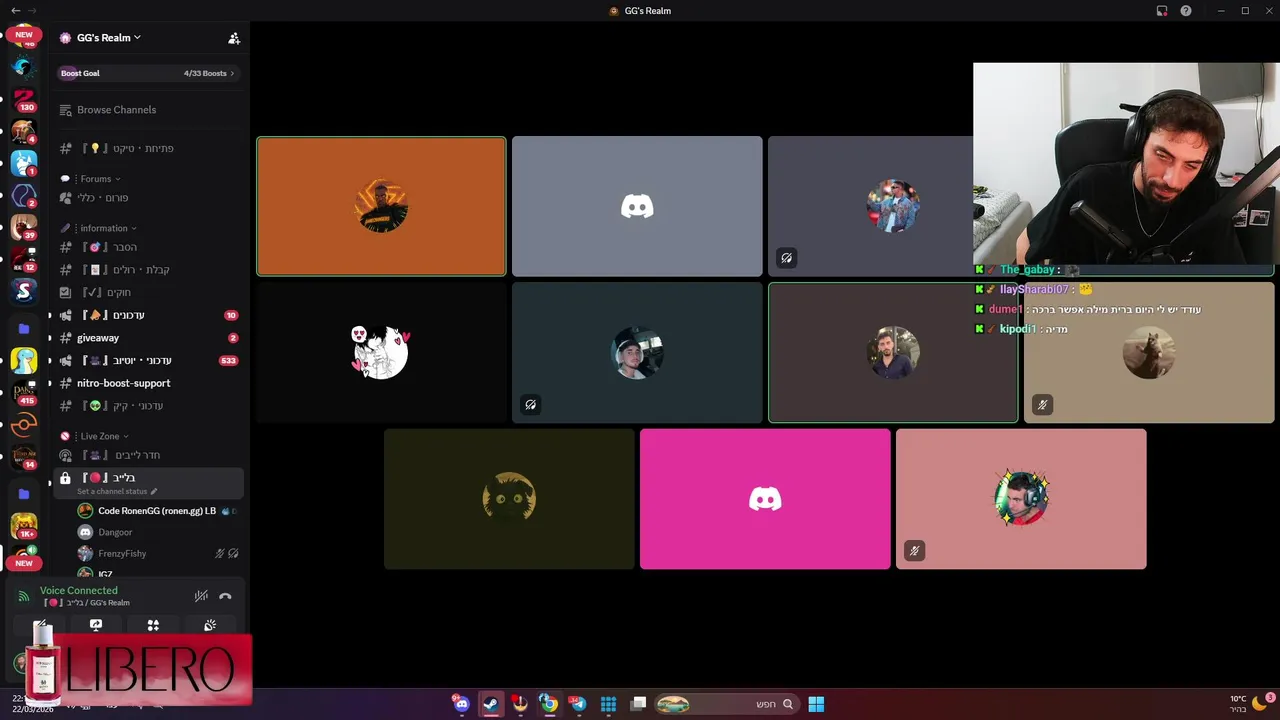Screen dimensions: 1280x720
Task: Open the עדכוני קיק channel
Action: coord(149,406)
